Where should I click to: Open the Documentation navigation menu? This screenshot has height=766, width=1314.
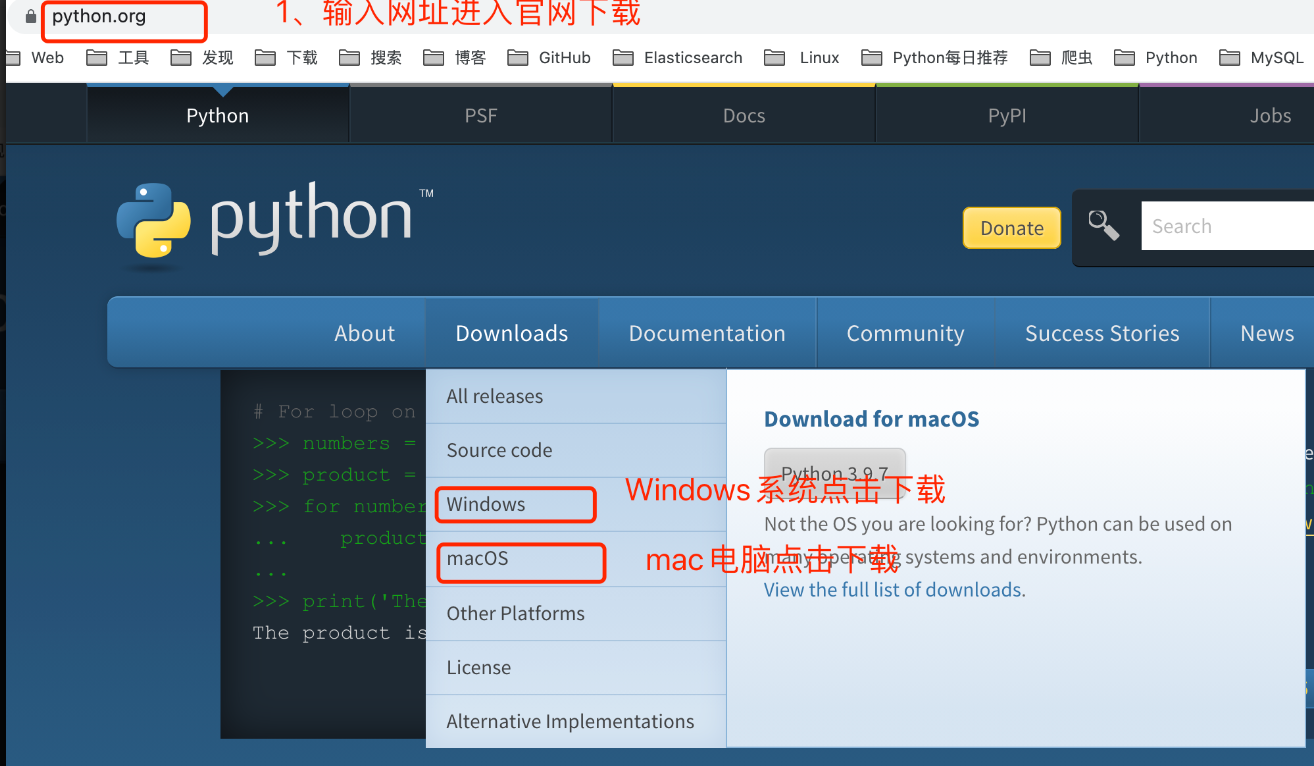[707, 333]
